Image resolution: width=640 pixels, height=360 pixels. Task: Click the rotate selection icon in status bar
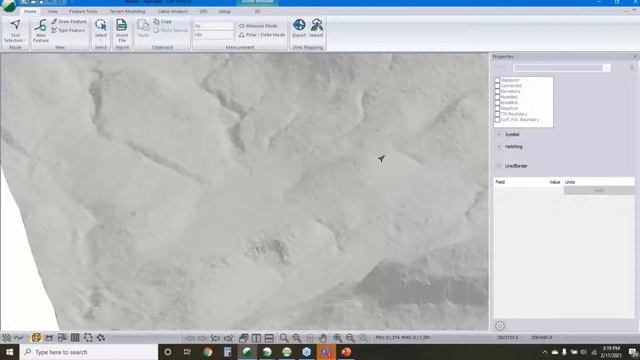tap(88, 338)
